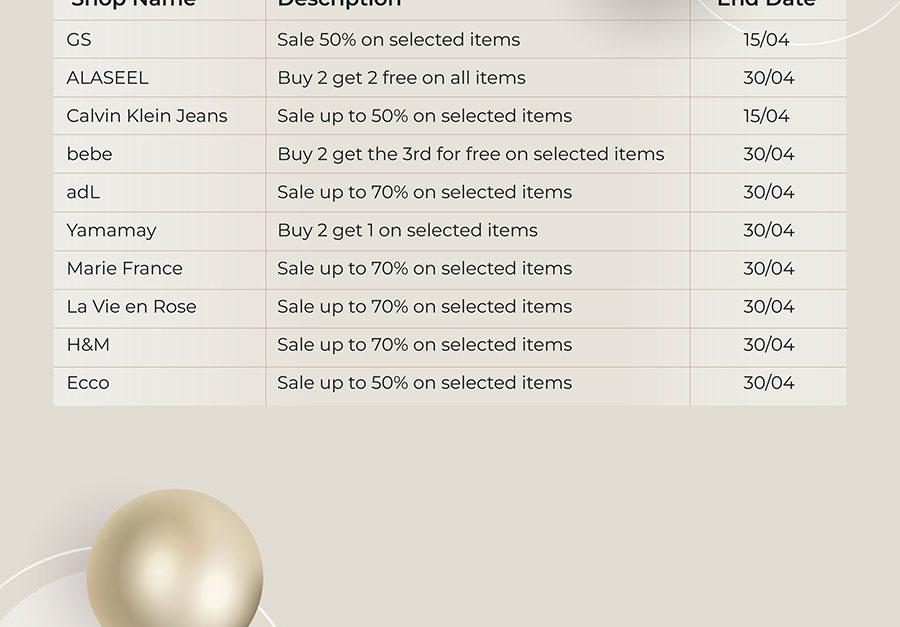Click the golden pearl sphere graphic
Viewport: 900px width, 627px height.
click(175, 558)
